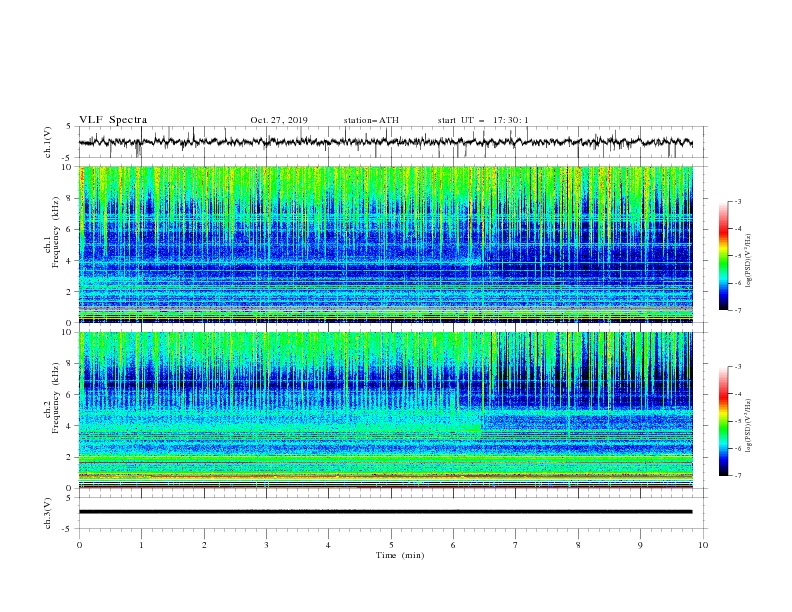Image resolution: width=792 pixels, height=612 pixels.
Task: Click the "6" tick on the time axis
Action: click(x=453, y=545)
